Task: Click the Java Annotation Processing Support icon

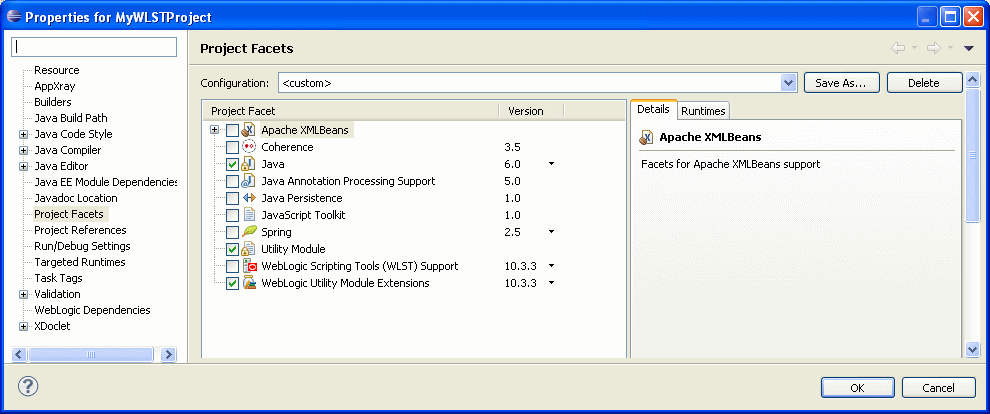Action: (x=249, y=181)
